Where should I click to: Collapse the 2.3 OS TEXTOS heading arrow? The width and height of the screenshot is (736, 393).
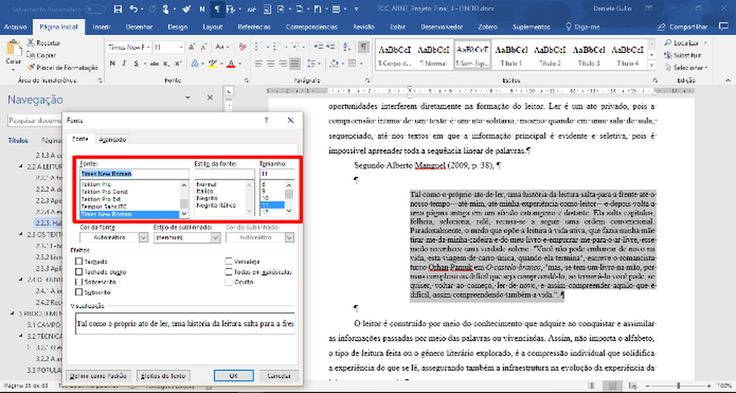pos(21,234)
